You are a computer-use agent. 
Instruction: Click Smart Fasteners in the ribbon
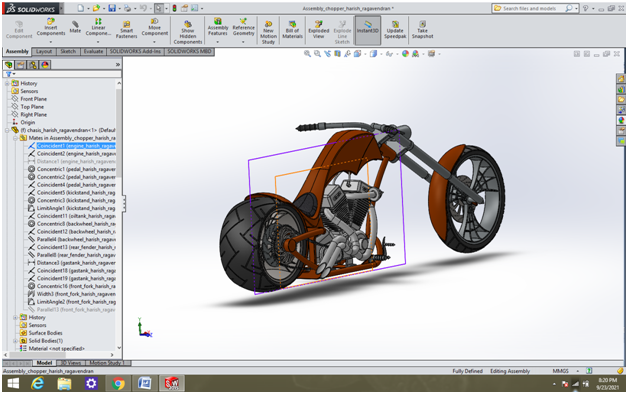127,30
